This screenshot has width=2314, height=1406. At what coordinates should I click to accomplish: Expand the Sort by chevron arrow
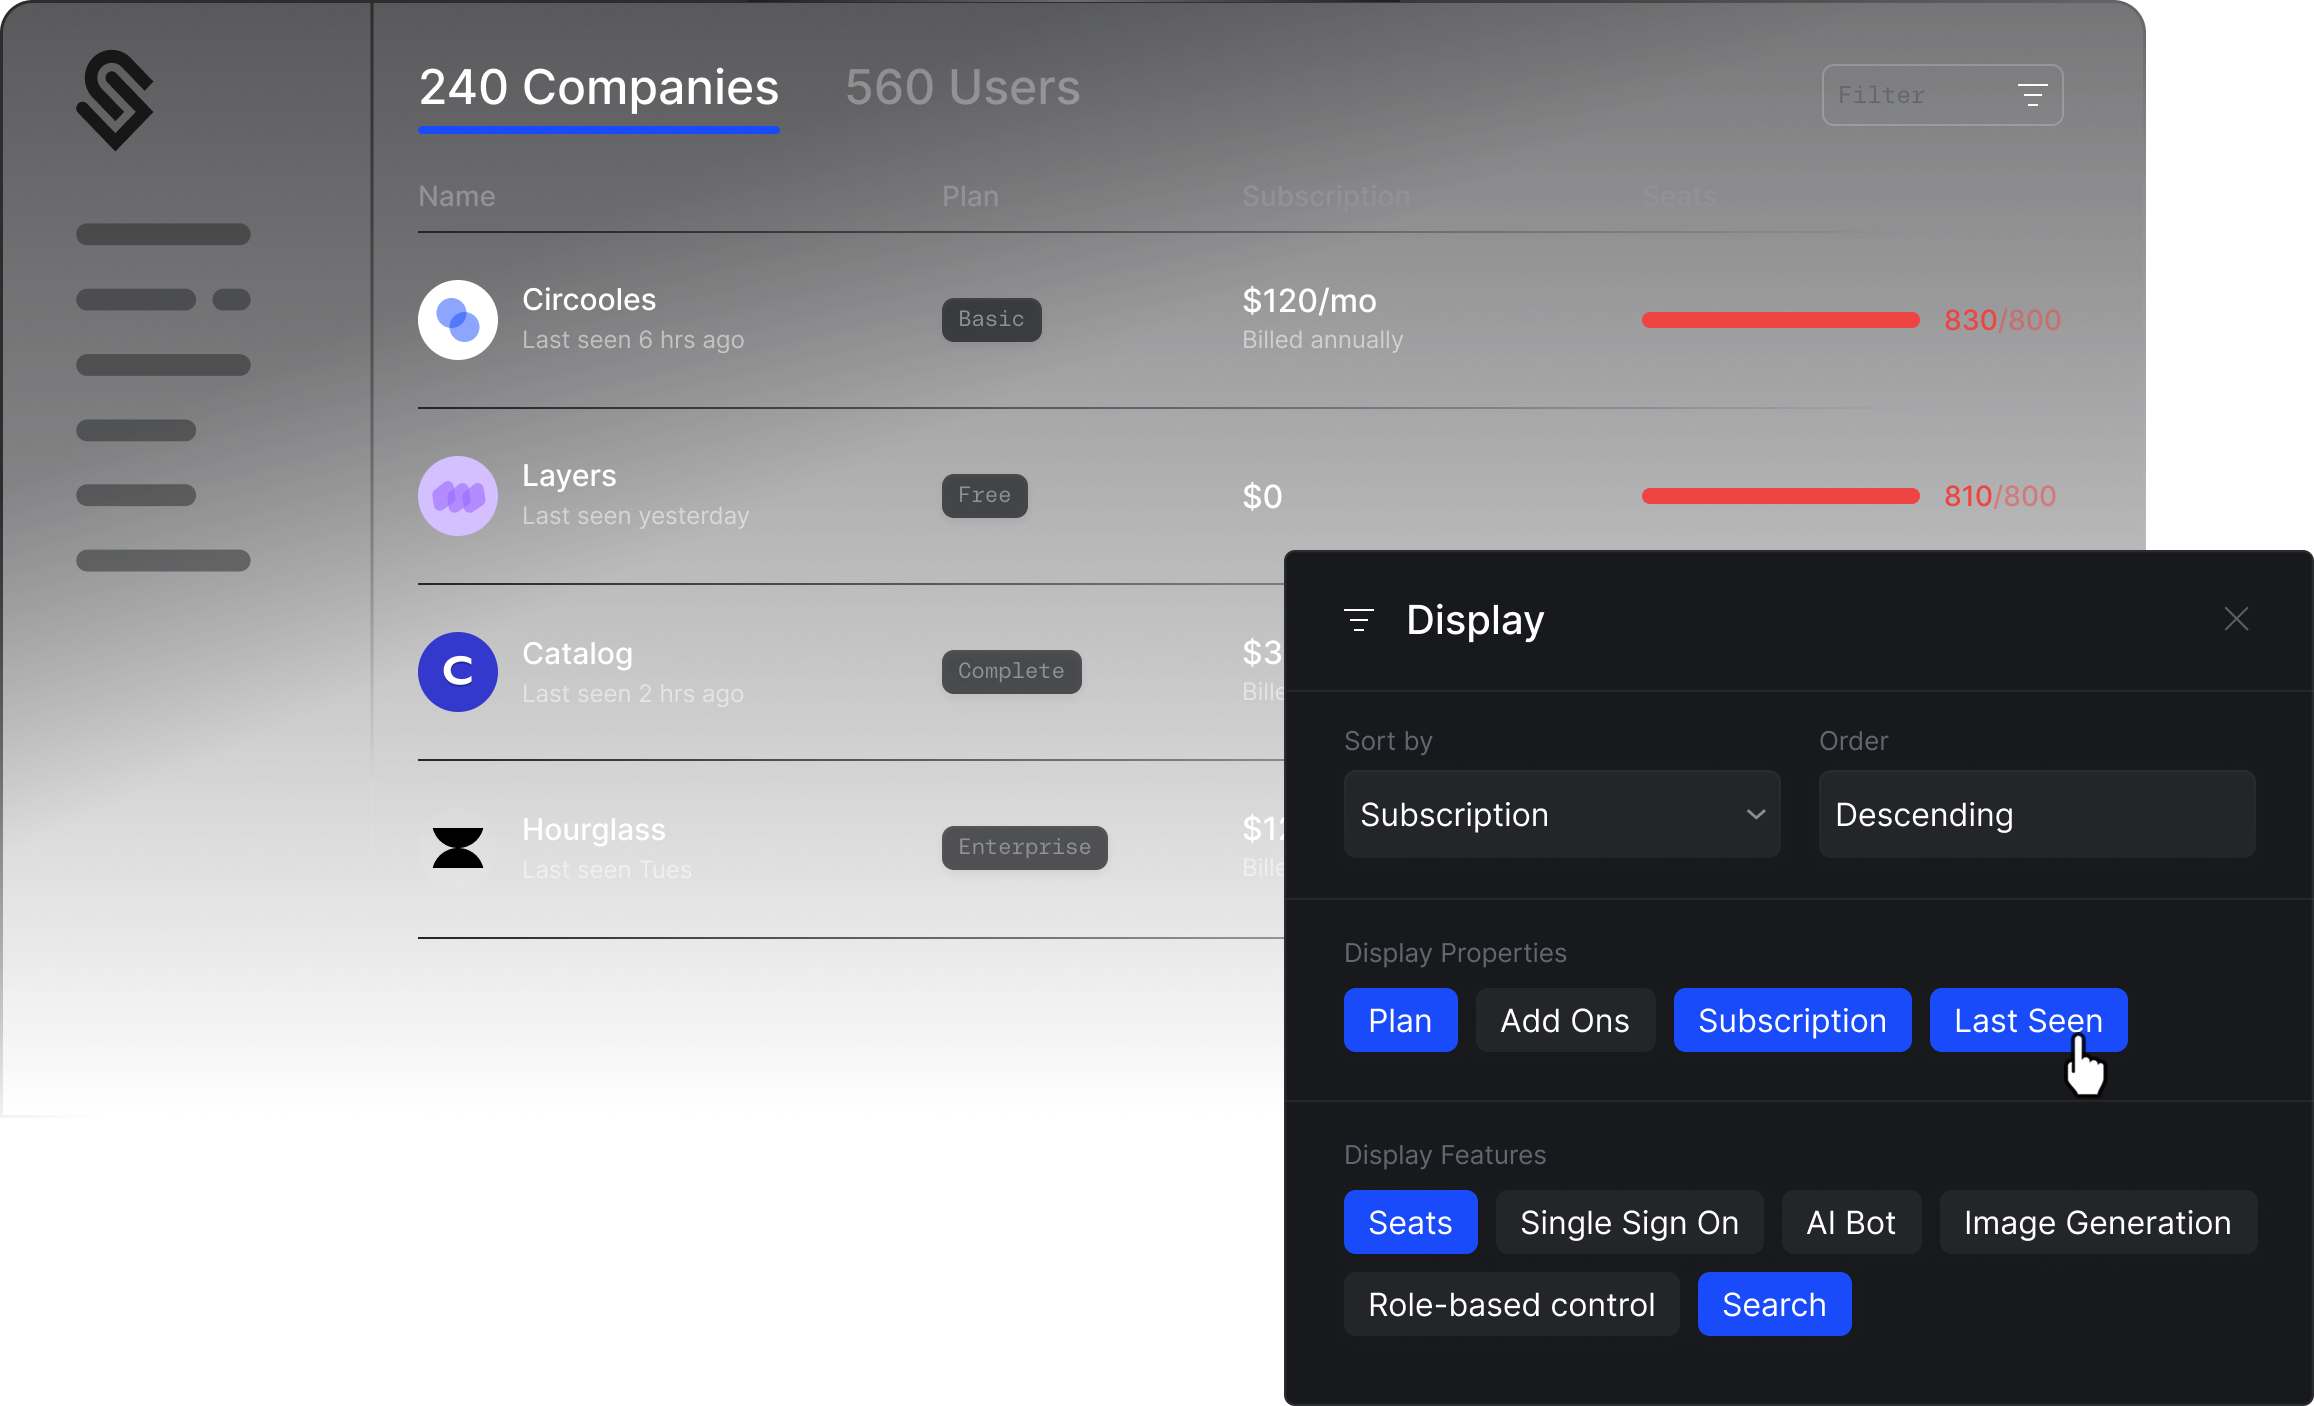tap(1755, 814)
